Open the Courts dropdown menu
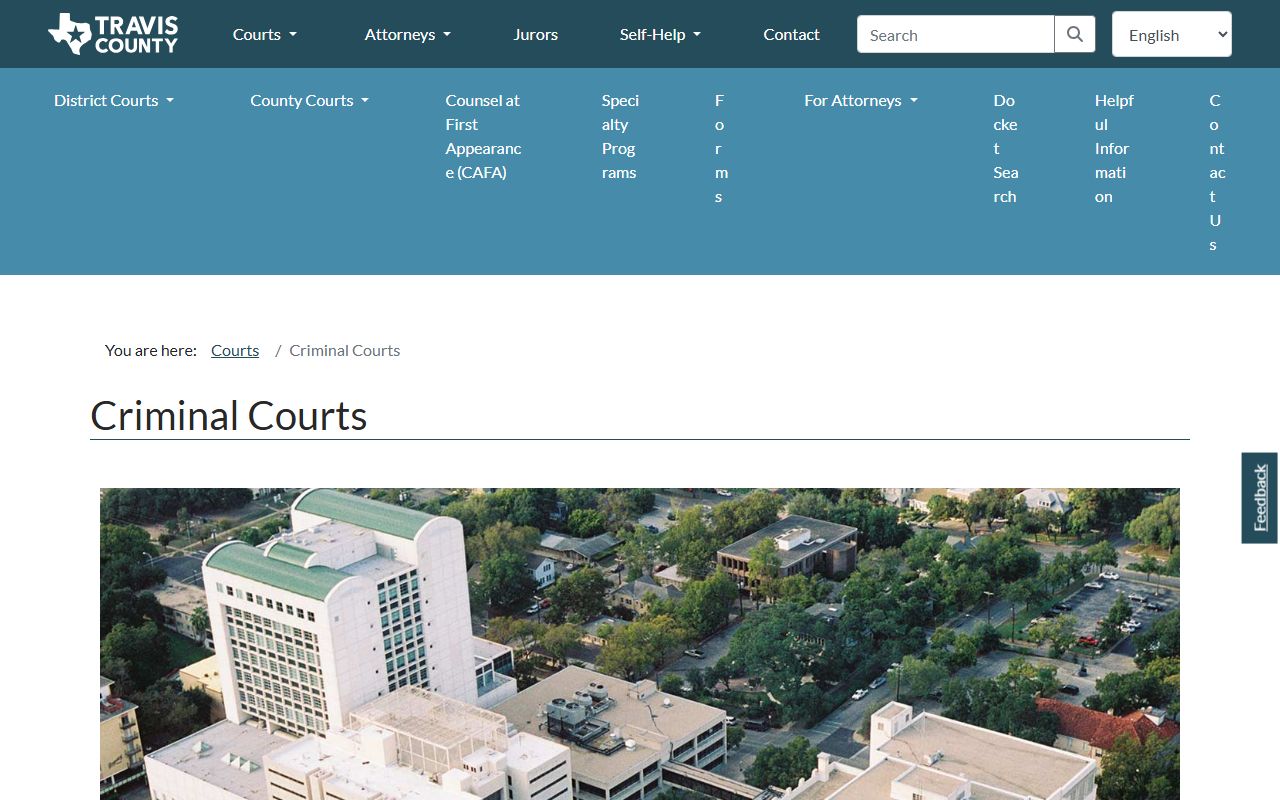 pyautogui.click(x=265, y=34)
